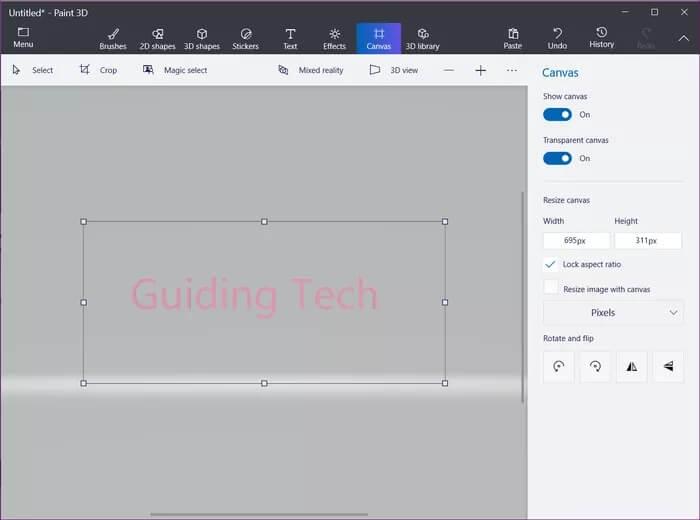Image resolution: width=700 pixels, height=520 pixels.
Task: Choose the Select tool
Action: click(x=33, y=70)
